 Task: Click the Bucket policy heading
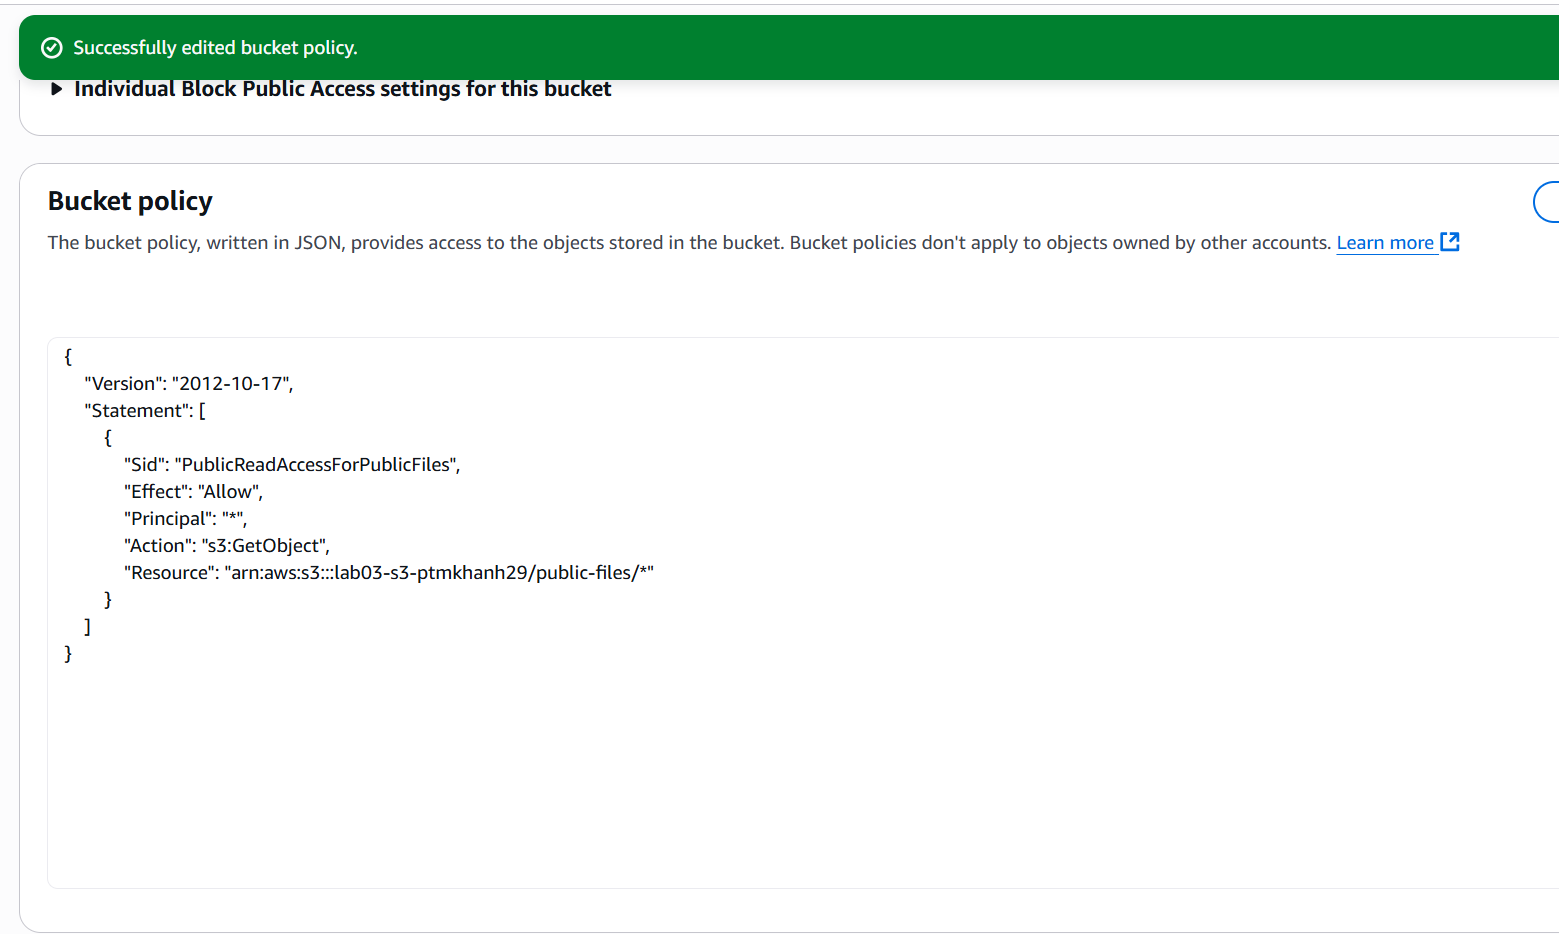(130, 201)
